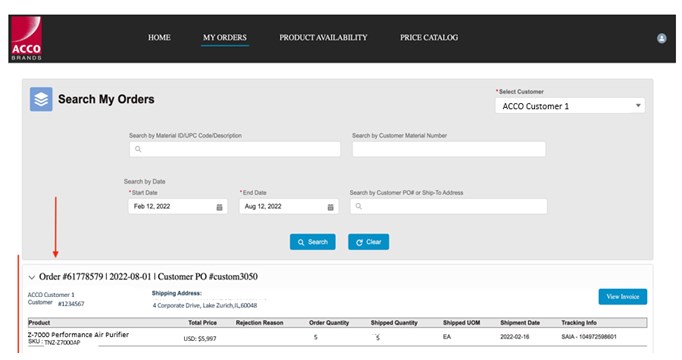
Task: Go to the HOME menu item
Action: tap(159, 37)
